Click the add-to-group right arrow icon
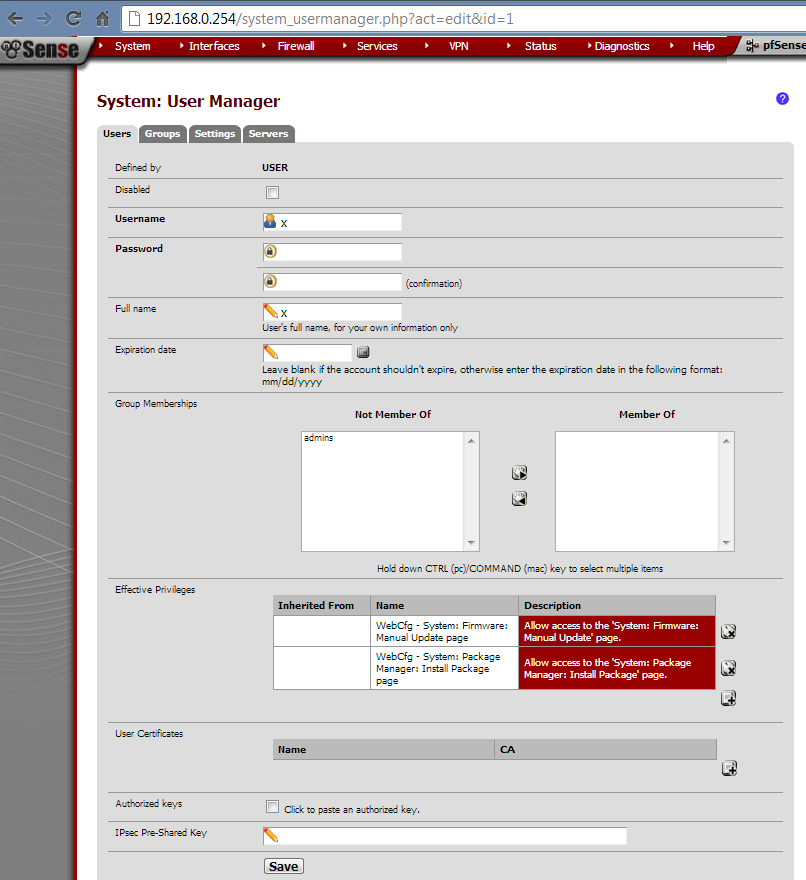806x880 pixels. (x=519, y=473)
